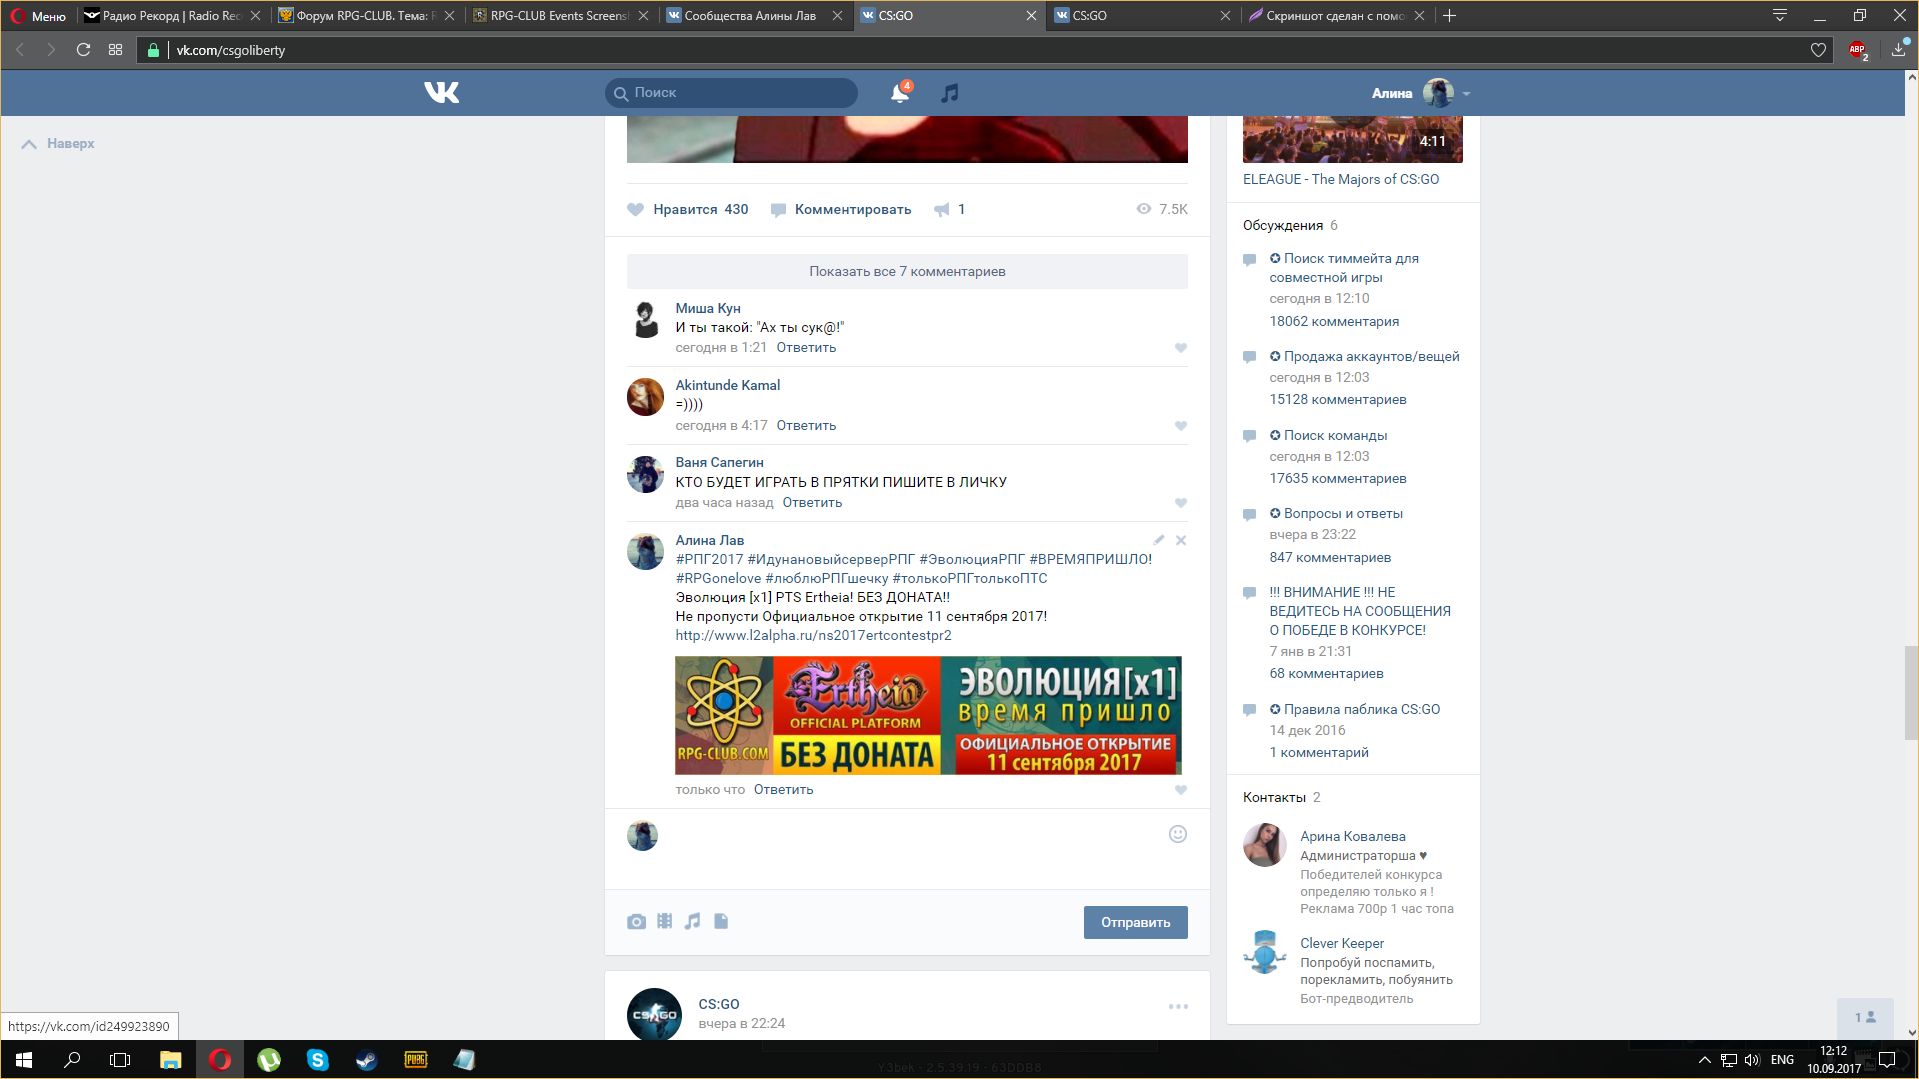Attach a video using the film icon

665,921
